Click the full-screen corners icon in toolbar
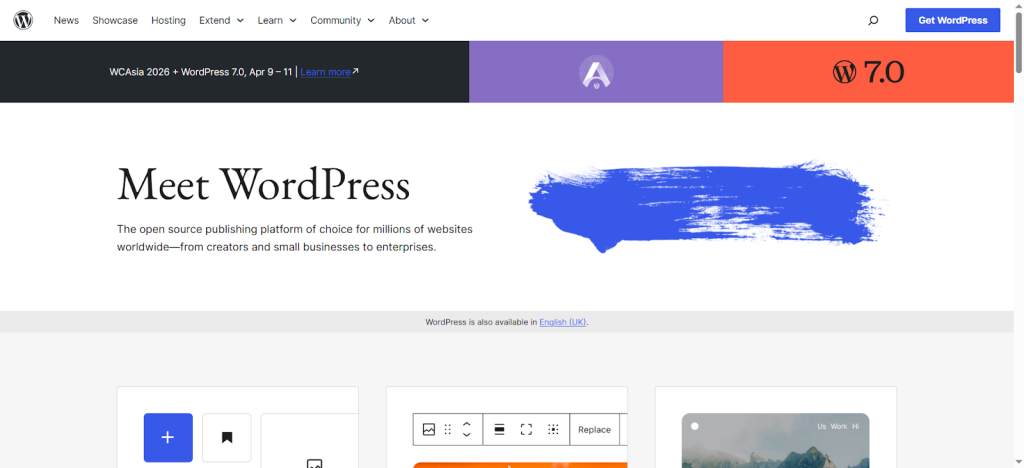 pos(526,429)
